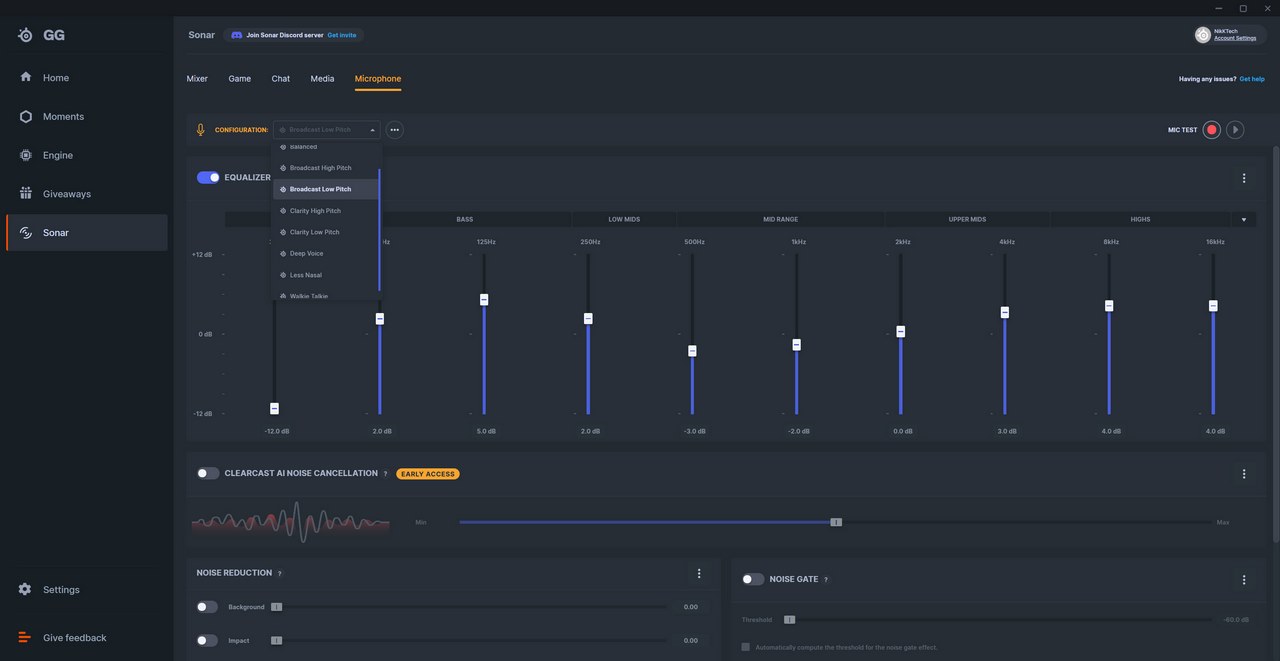The width and height of the screenshot is (1280, 661).
Task: Open the Home page icon in sidebar
Action: pos(25,77)
